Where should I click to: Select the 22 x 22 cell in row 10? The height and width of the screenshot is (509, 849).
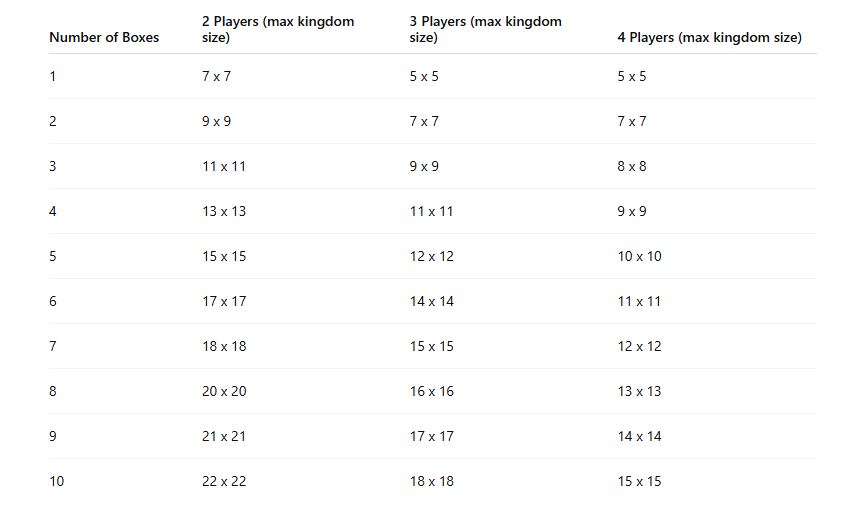pyautogui.click(x=224, y=481)
